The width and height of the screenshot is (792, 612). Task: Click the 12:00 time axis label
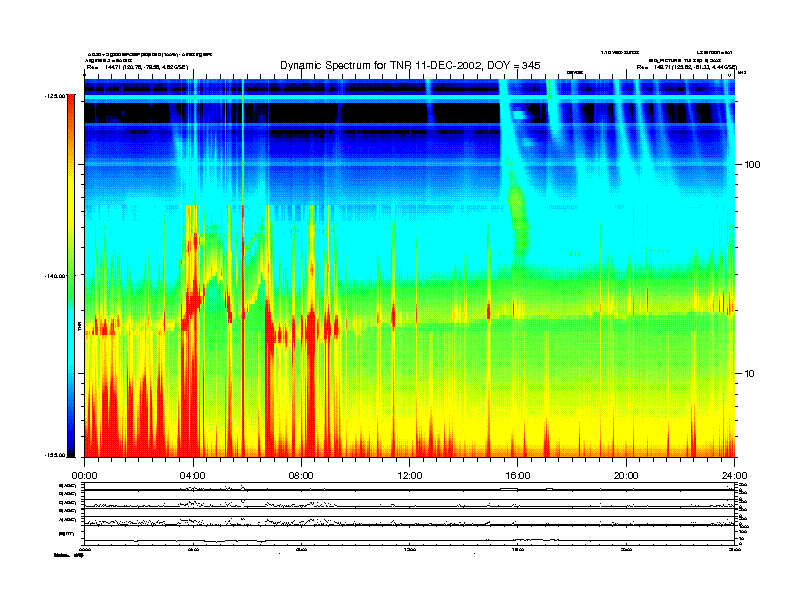[x=410, y=476]
